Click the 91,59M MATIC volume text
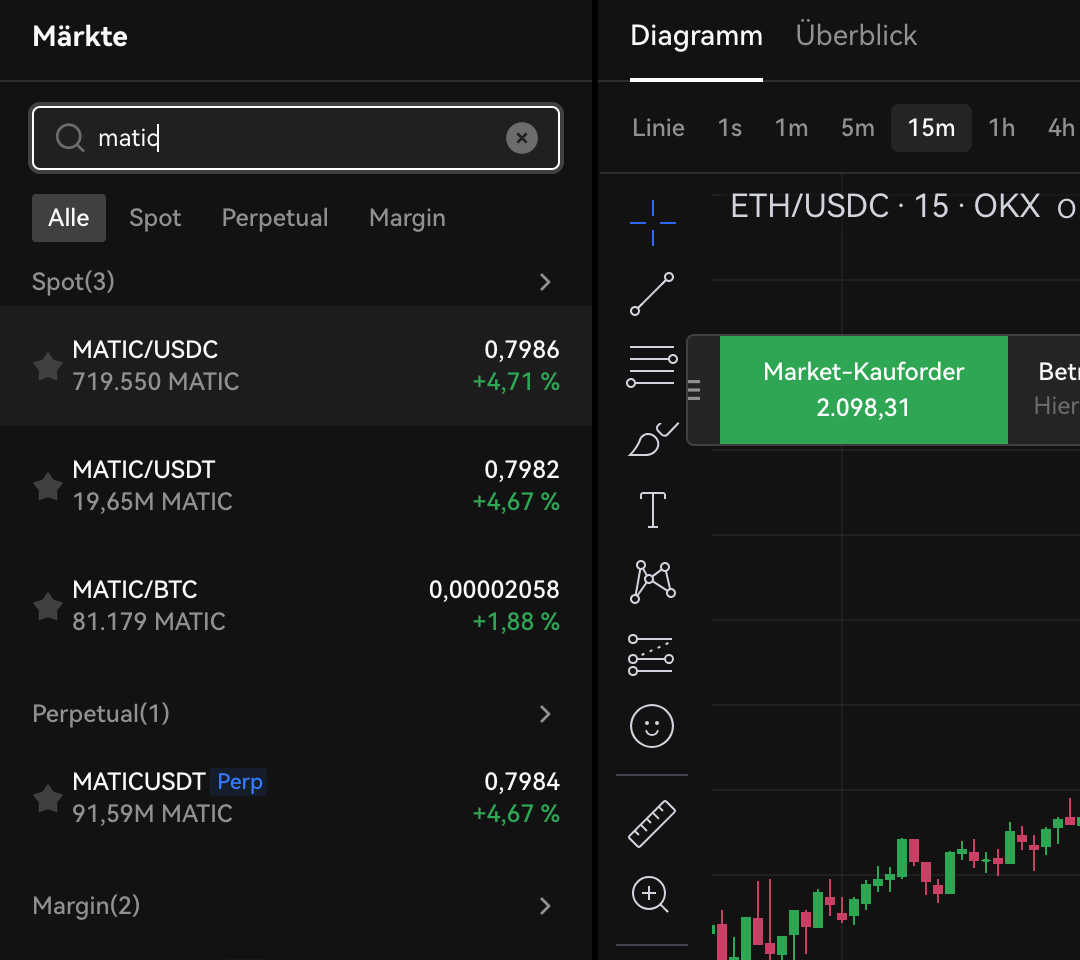The image size is (1080, 960). point(152,814)
